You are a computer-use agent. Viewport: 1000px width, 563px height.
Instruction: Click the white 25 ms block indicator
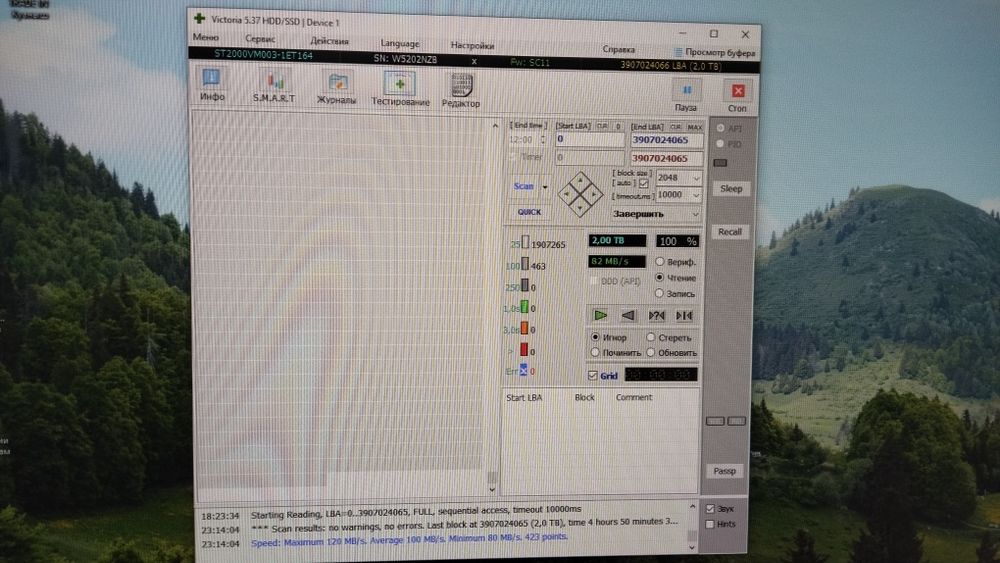[525, 242]
